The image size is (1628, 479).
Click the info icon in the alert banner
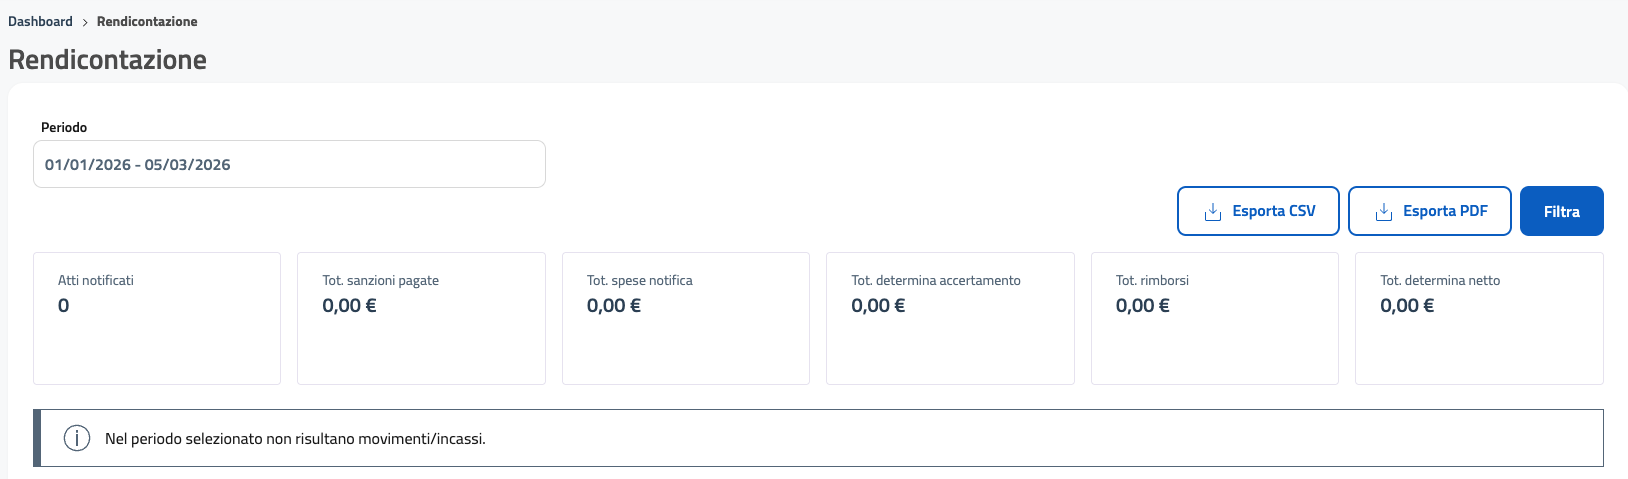[x=77, y=438]
